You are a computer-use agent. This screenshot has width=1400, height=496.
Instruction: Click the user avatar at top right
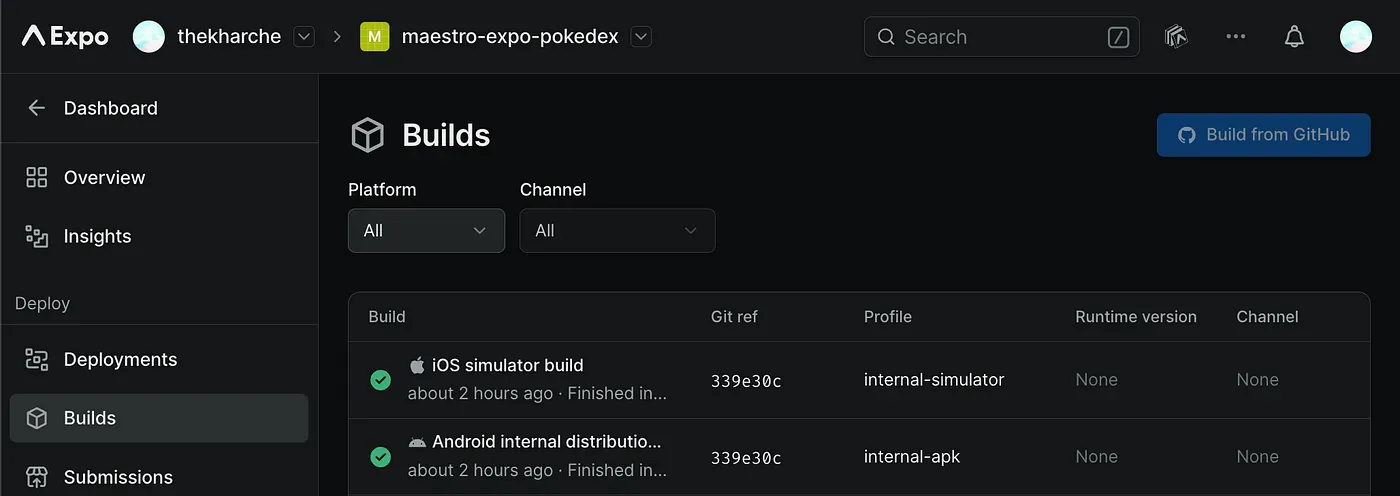(x=1355, y=37)
